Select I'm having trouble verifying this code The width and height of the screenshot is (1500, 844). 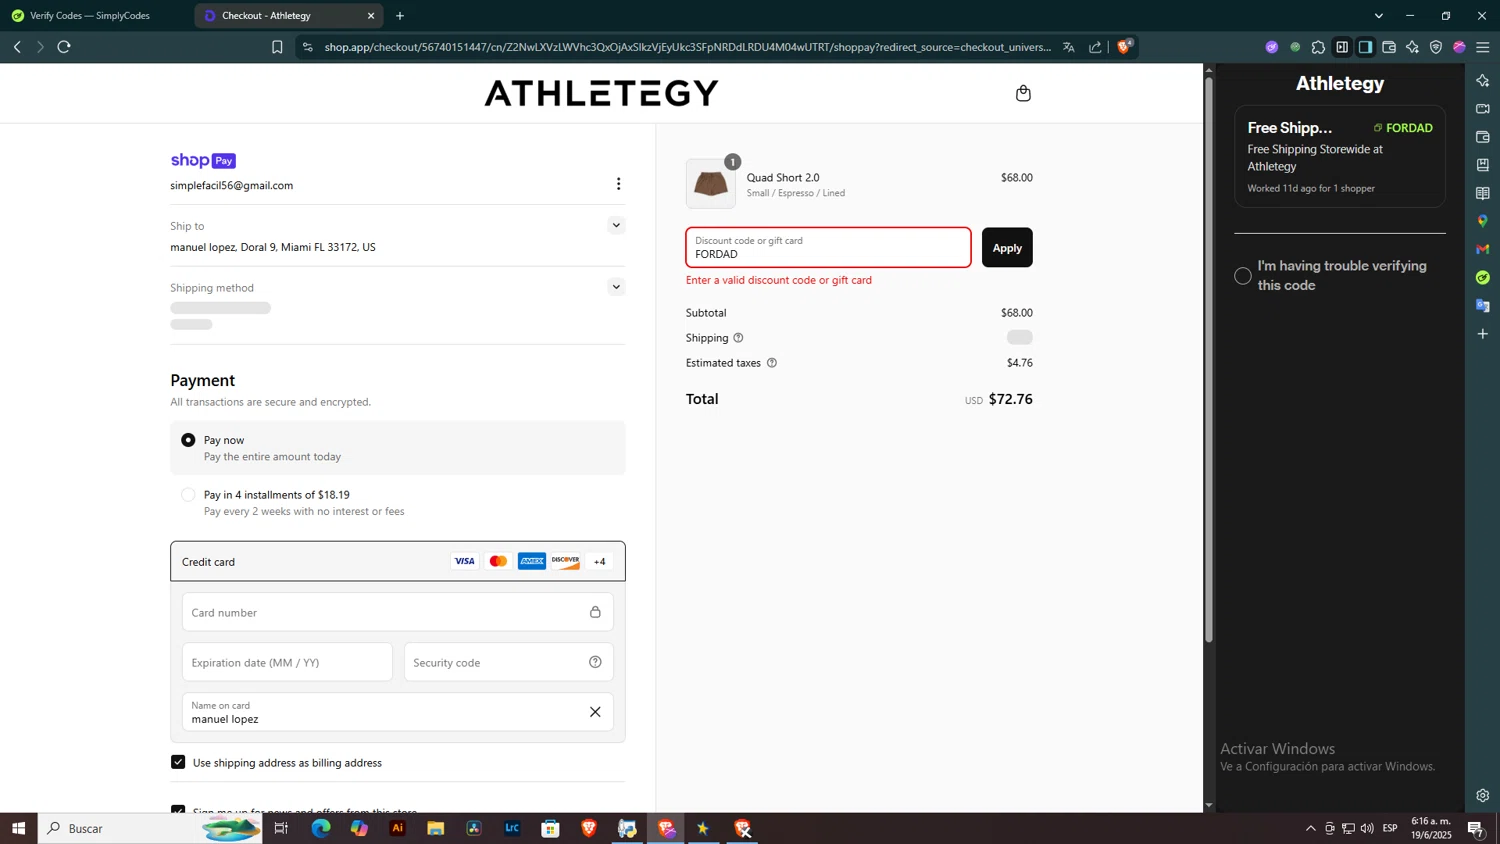point(1243,276)
